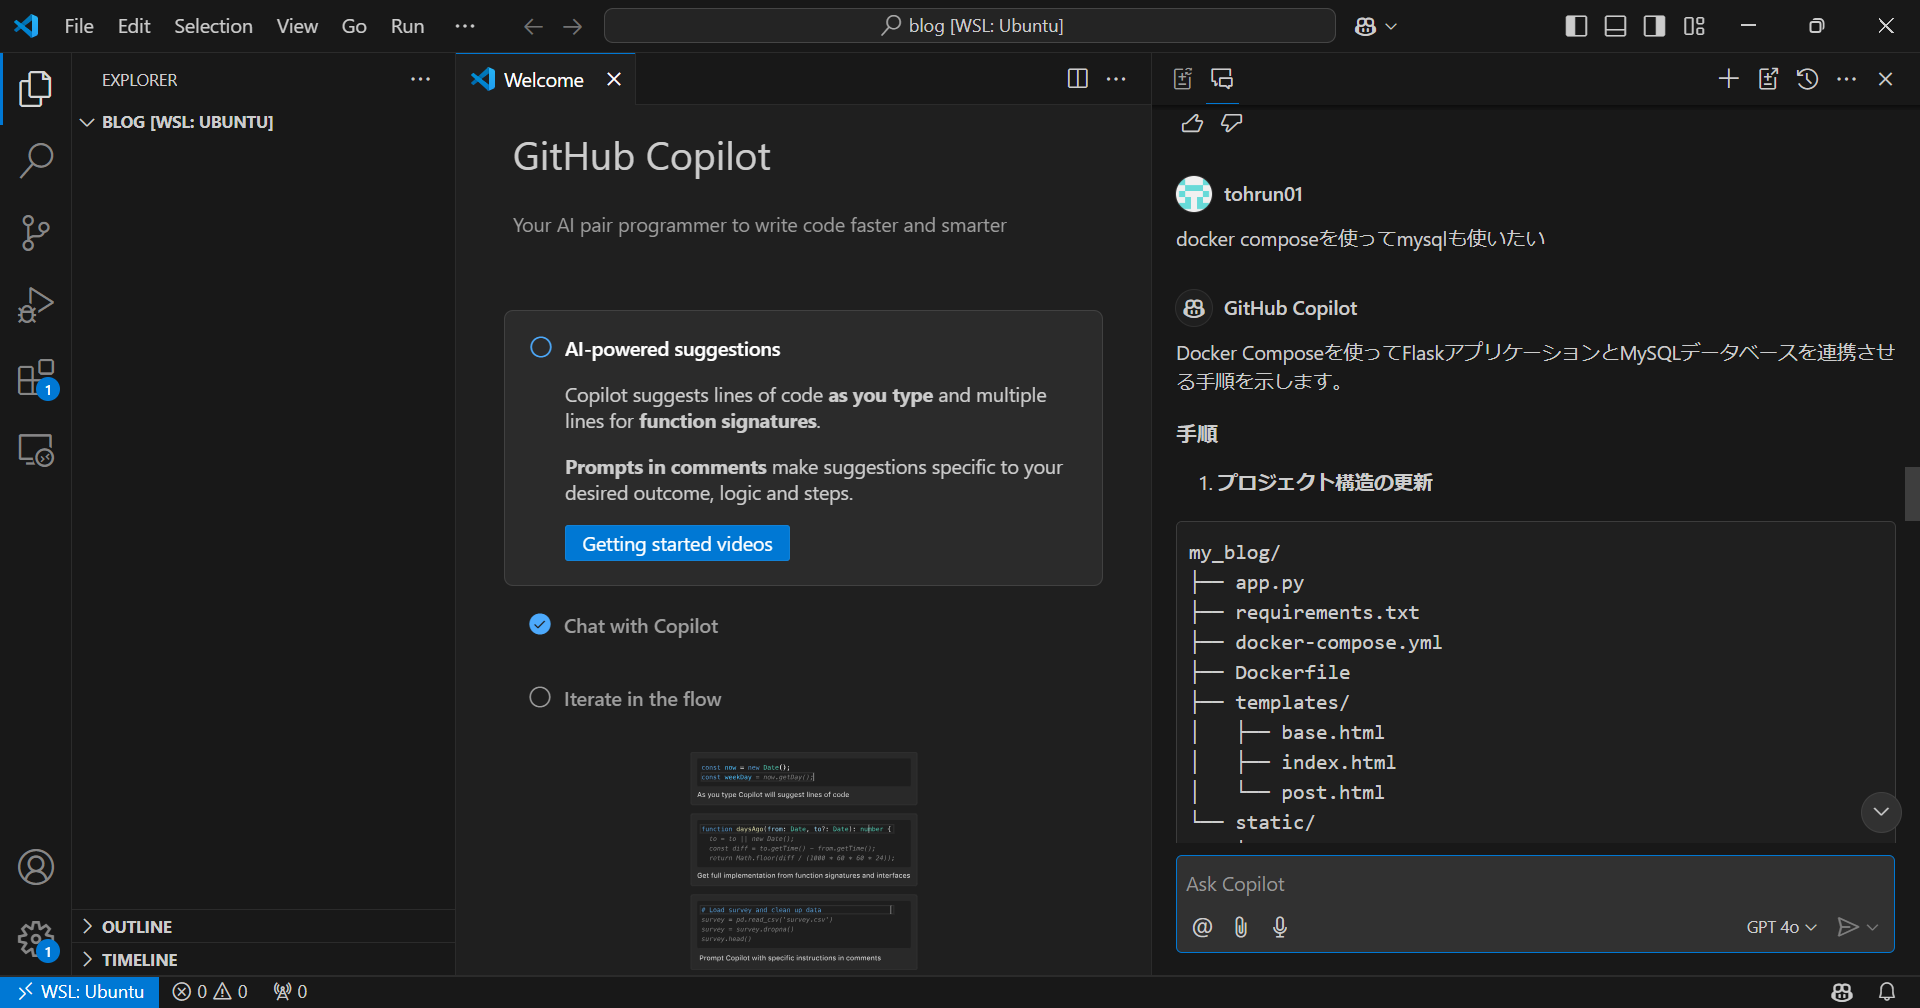Screen dimensions: 1920x1008
Task: Go back in navigation history
Action: (x=533, y=26)
